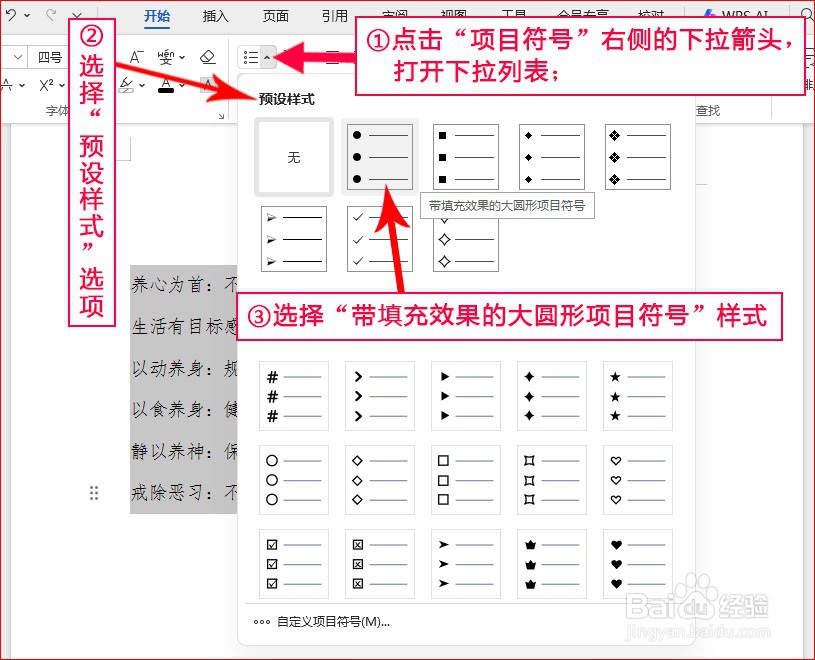Apply superscript with the X² icon
Screen dimensions: 815x660
[x=46, y=85]
